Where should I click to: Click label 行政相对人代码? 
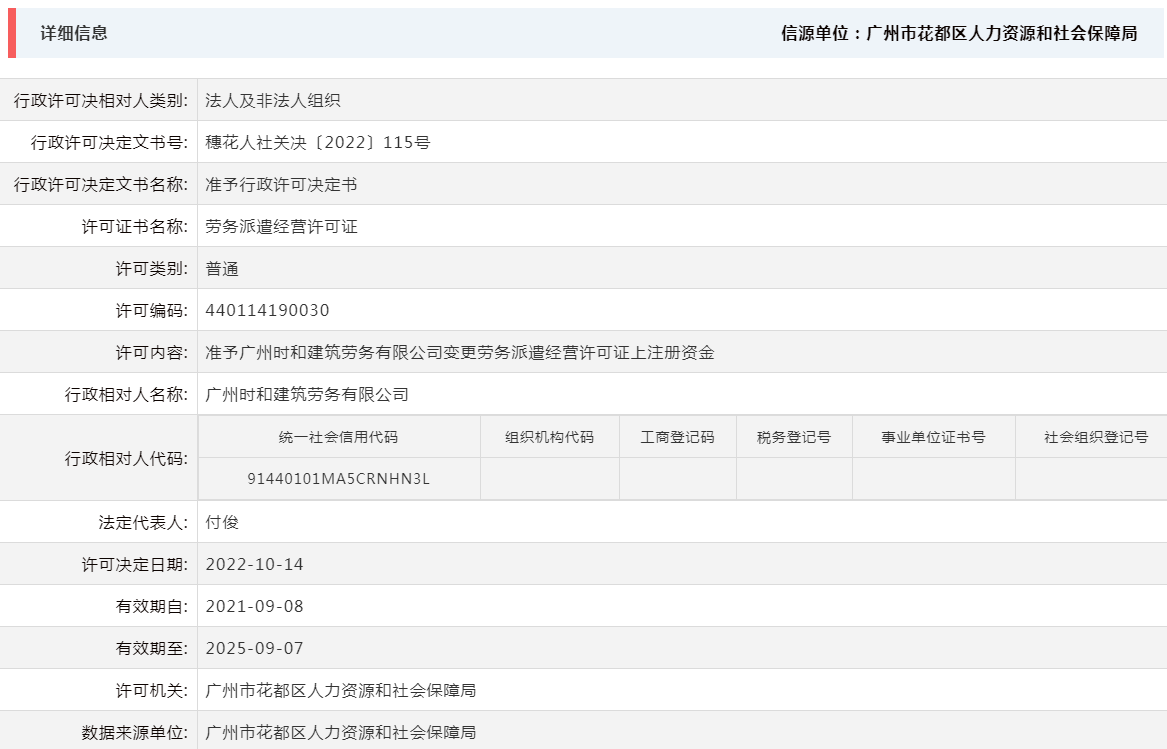tap(127, 459)
